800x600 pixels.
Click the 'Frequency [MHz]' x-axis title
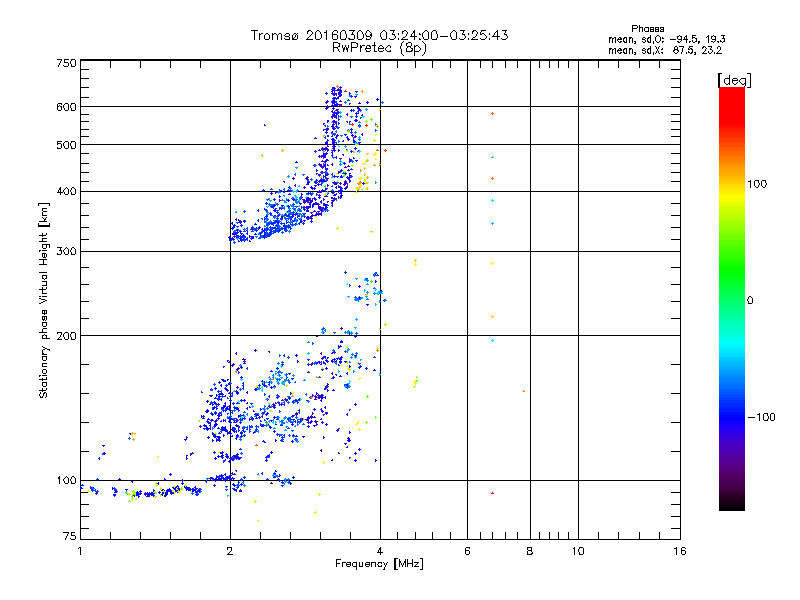[379, 564]
